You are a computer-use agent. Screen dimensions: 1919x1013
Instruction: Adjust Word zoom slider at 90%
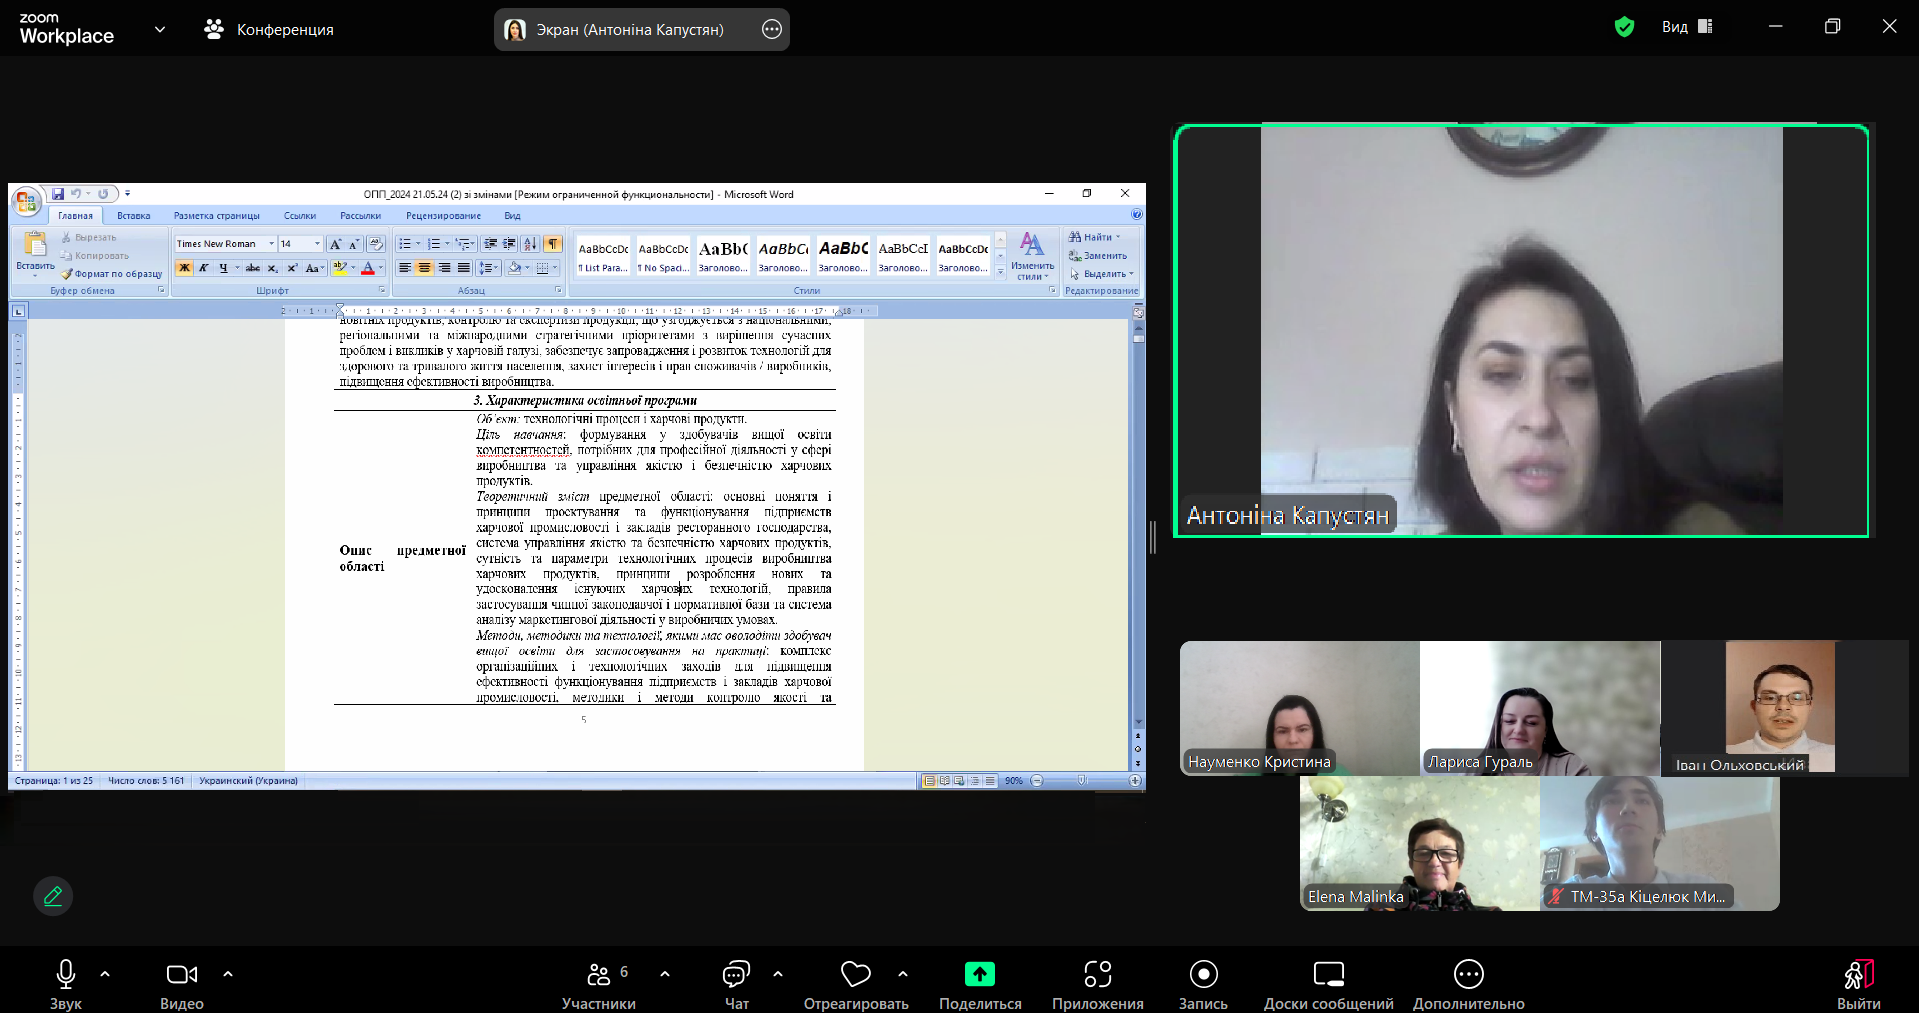[1081, 781]
